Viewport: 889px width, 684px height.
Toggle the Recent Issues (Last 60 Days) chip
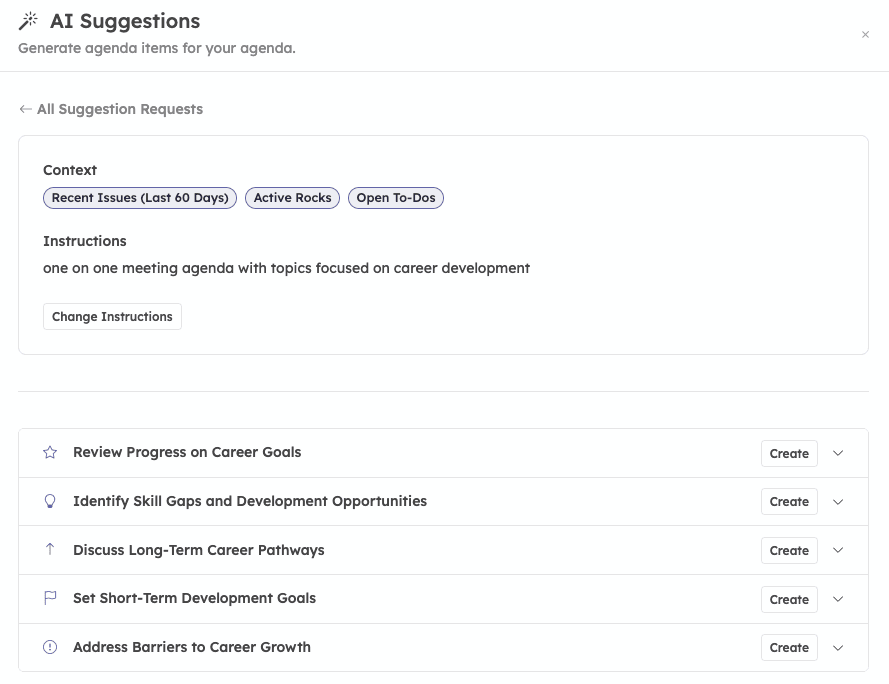140,198
